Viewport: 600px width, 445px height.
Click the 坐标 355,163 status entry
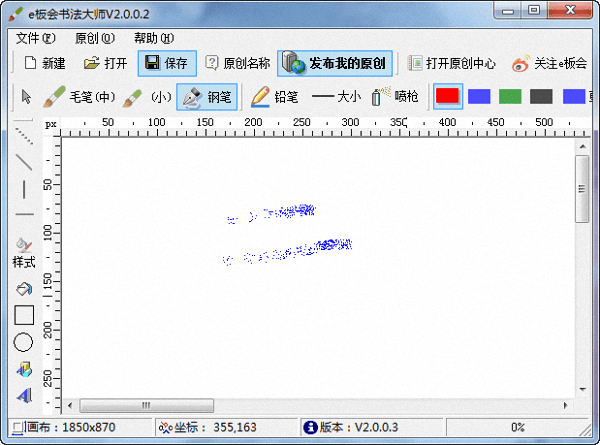[208, 427]
